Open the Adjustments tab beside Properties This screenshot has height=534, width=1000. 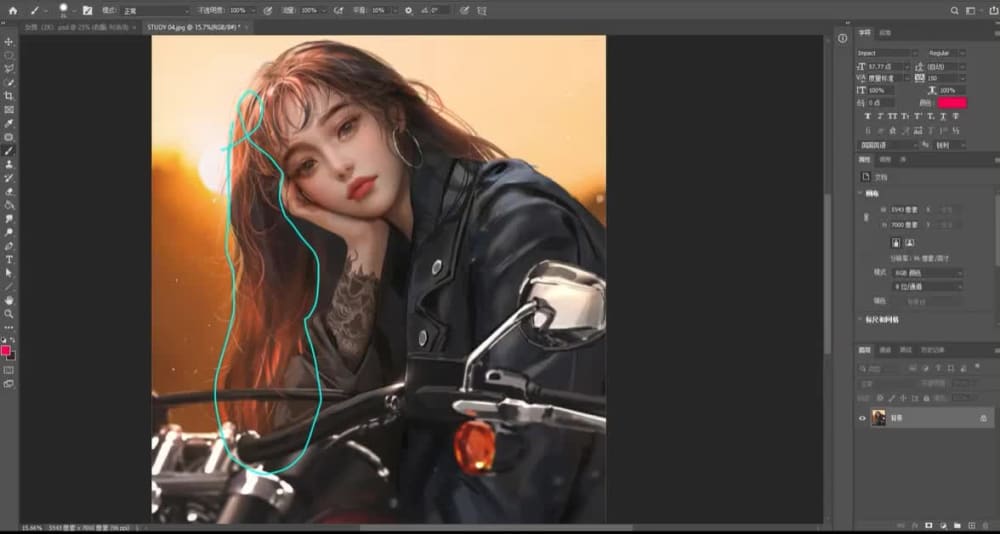(x=885, y=159)
